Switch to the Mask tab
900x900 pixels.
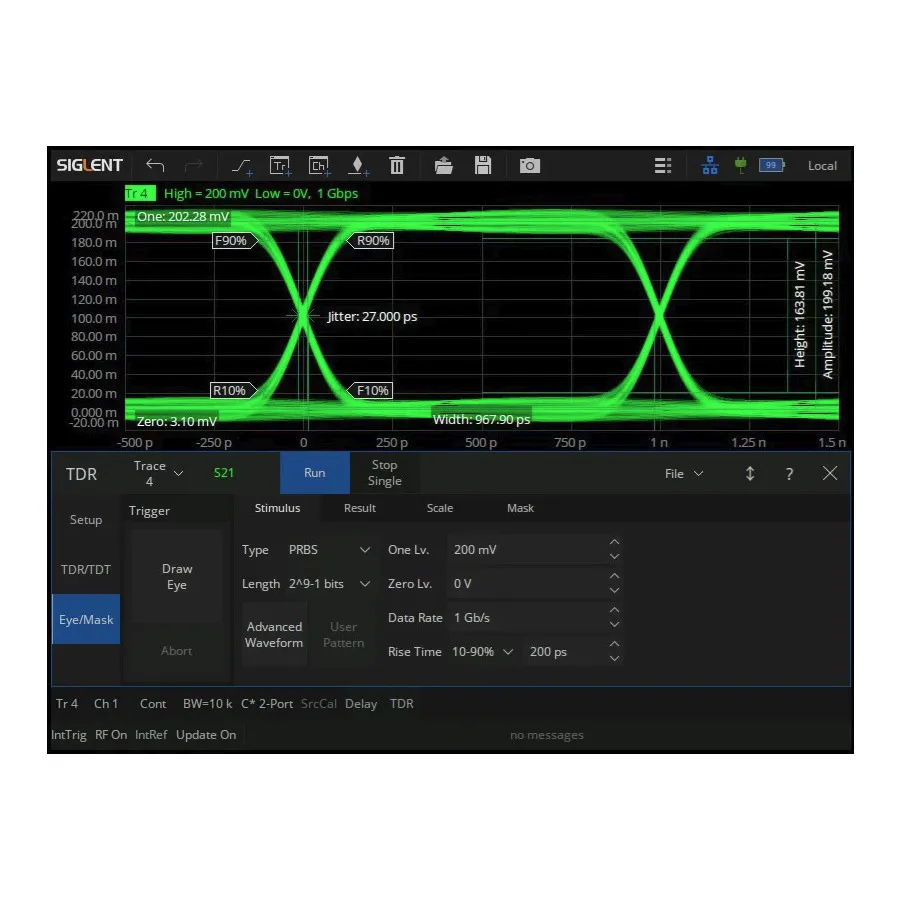coord(520,508)
